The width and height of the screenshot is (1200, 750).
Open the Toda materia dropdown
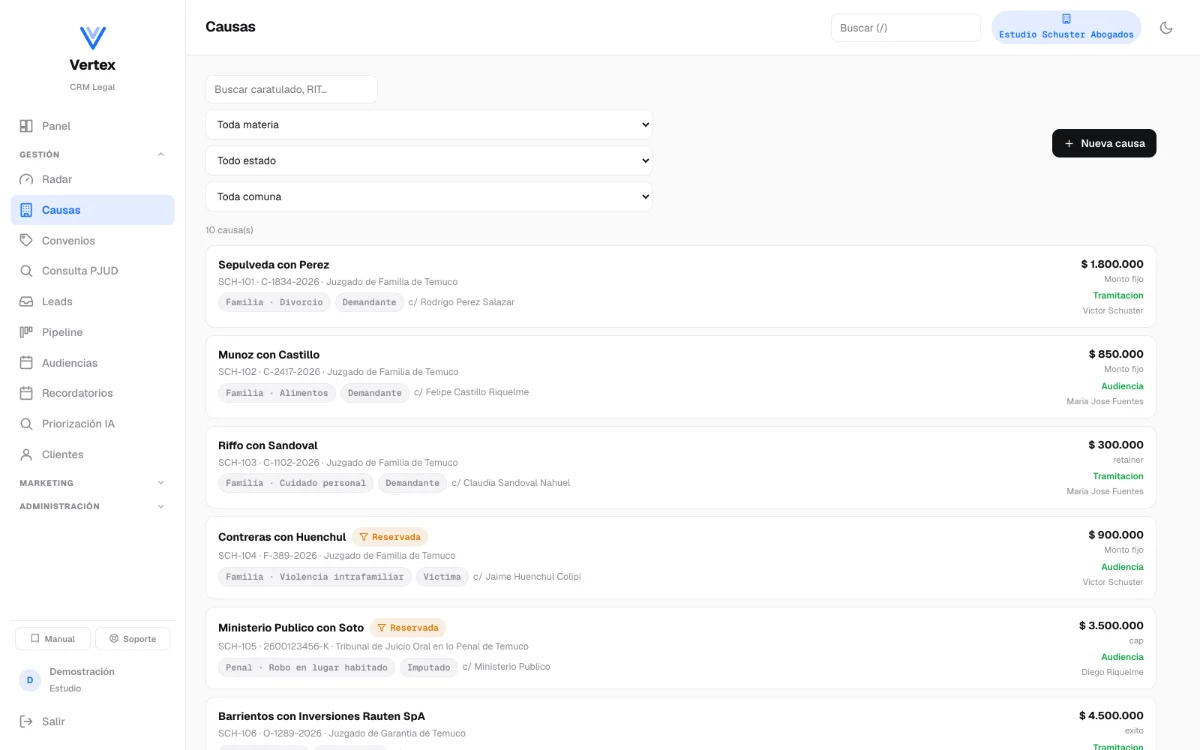(429, 125)
